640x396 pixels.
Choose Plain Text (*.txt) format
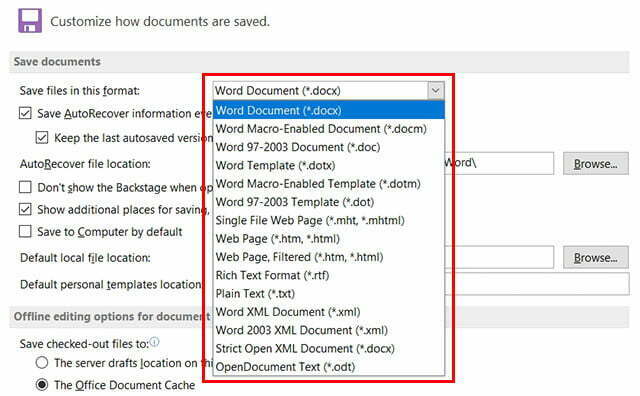point(329,294)
